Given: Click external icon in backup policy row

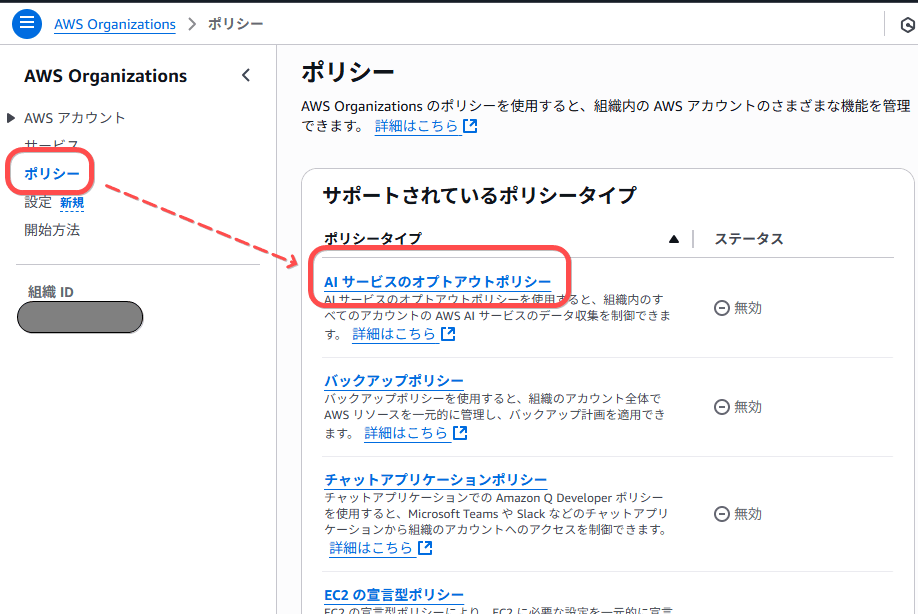Looking at the screenshot, I should [x=460, y=433].
